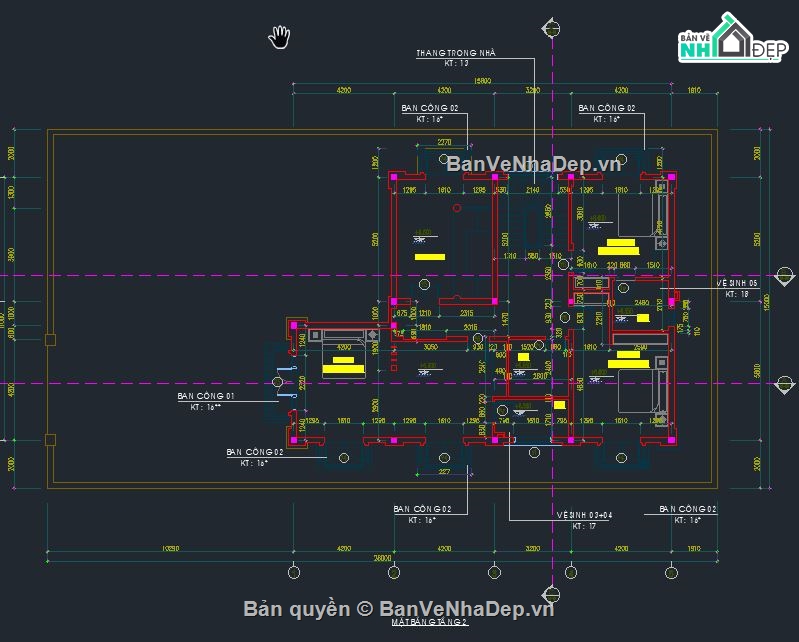Click the KT: 17 annotation

(x=584, y=526)
